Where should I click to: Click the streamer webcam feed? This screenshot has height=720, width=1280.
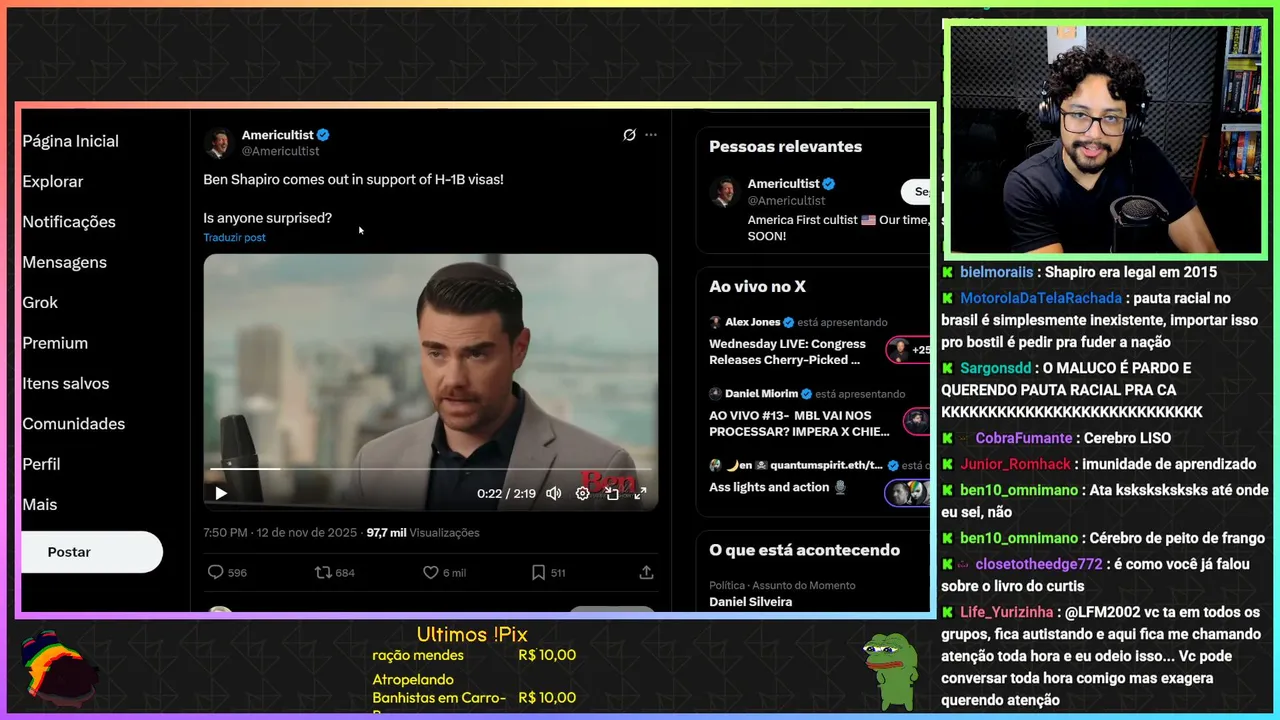click(1106, 140)
